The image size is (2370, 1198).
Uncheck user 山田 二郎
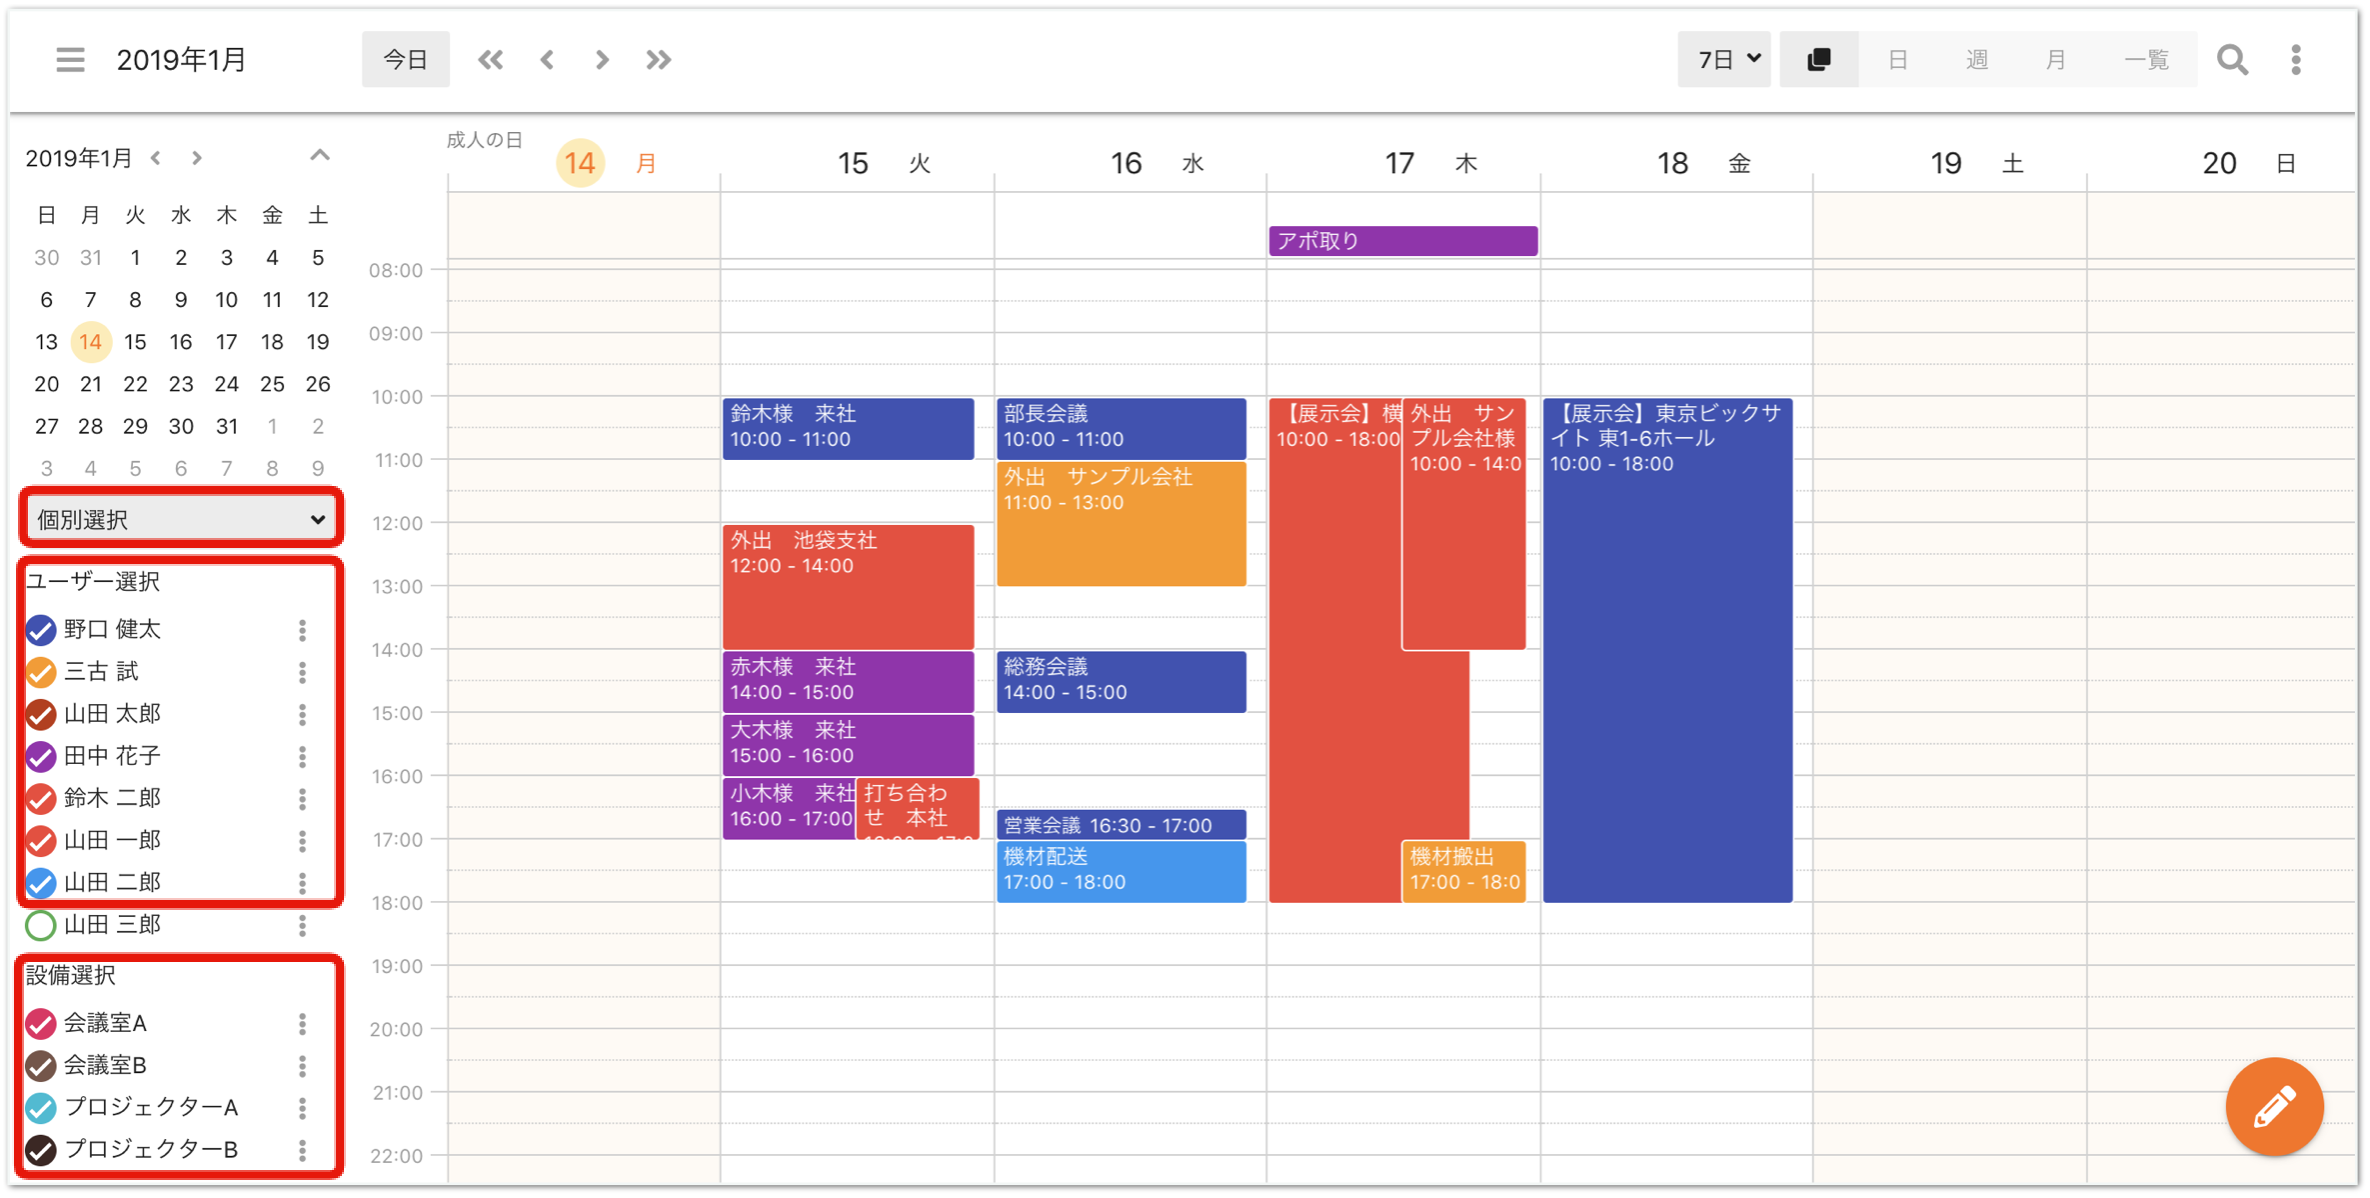pyautogui.click(x=41, y=883)
